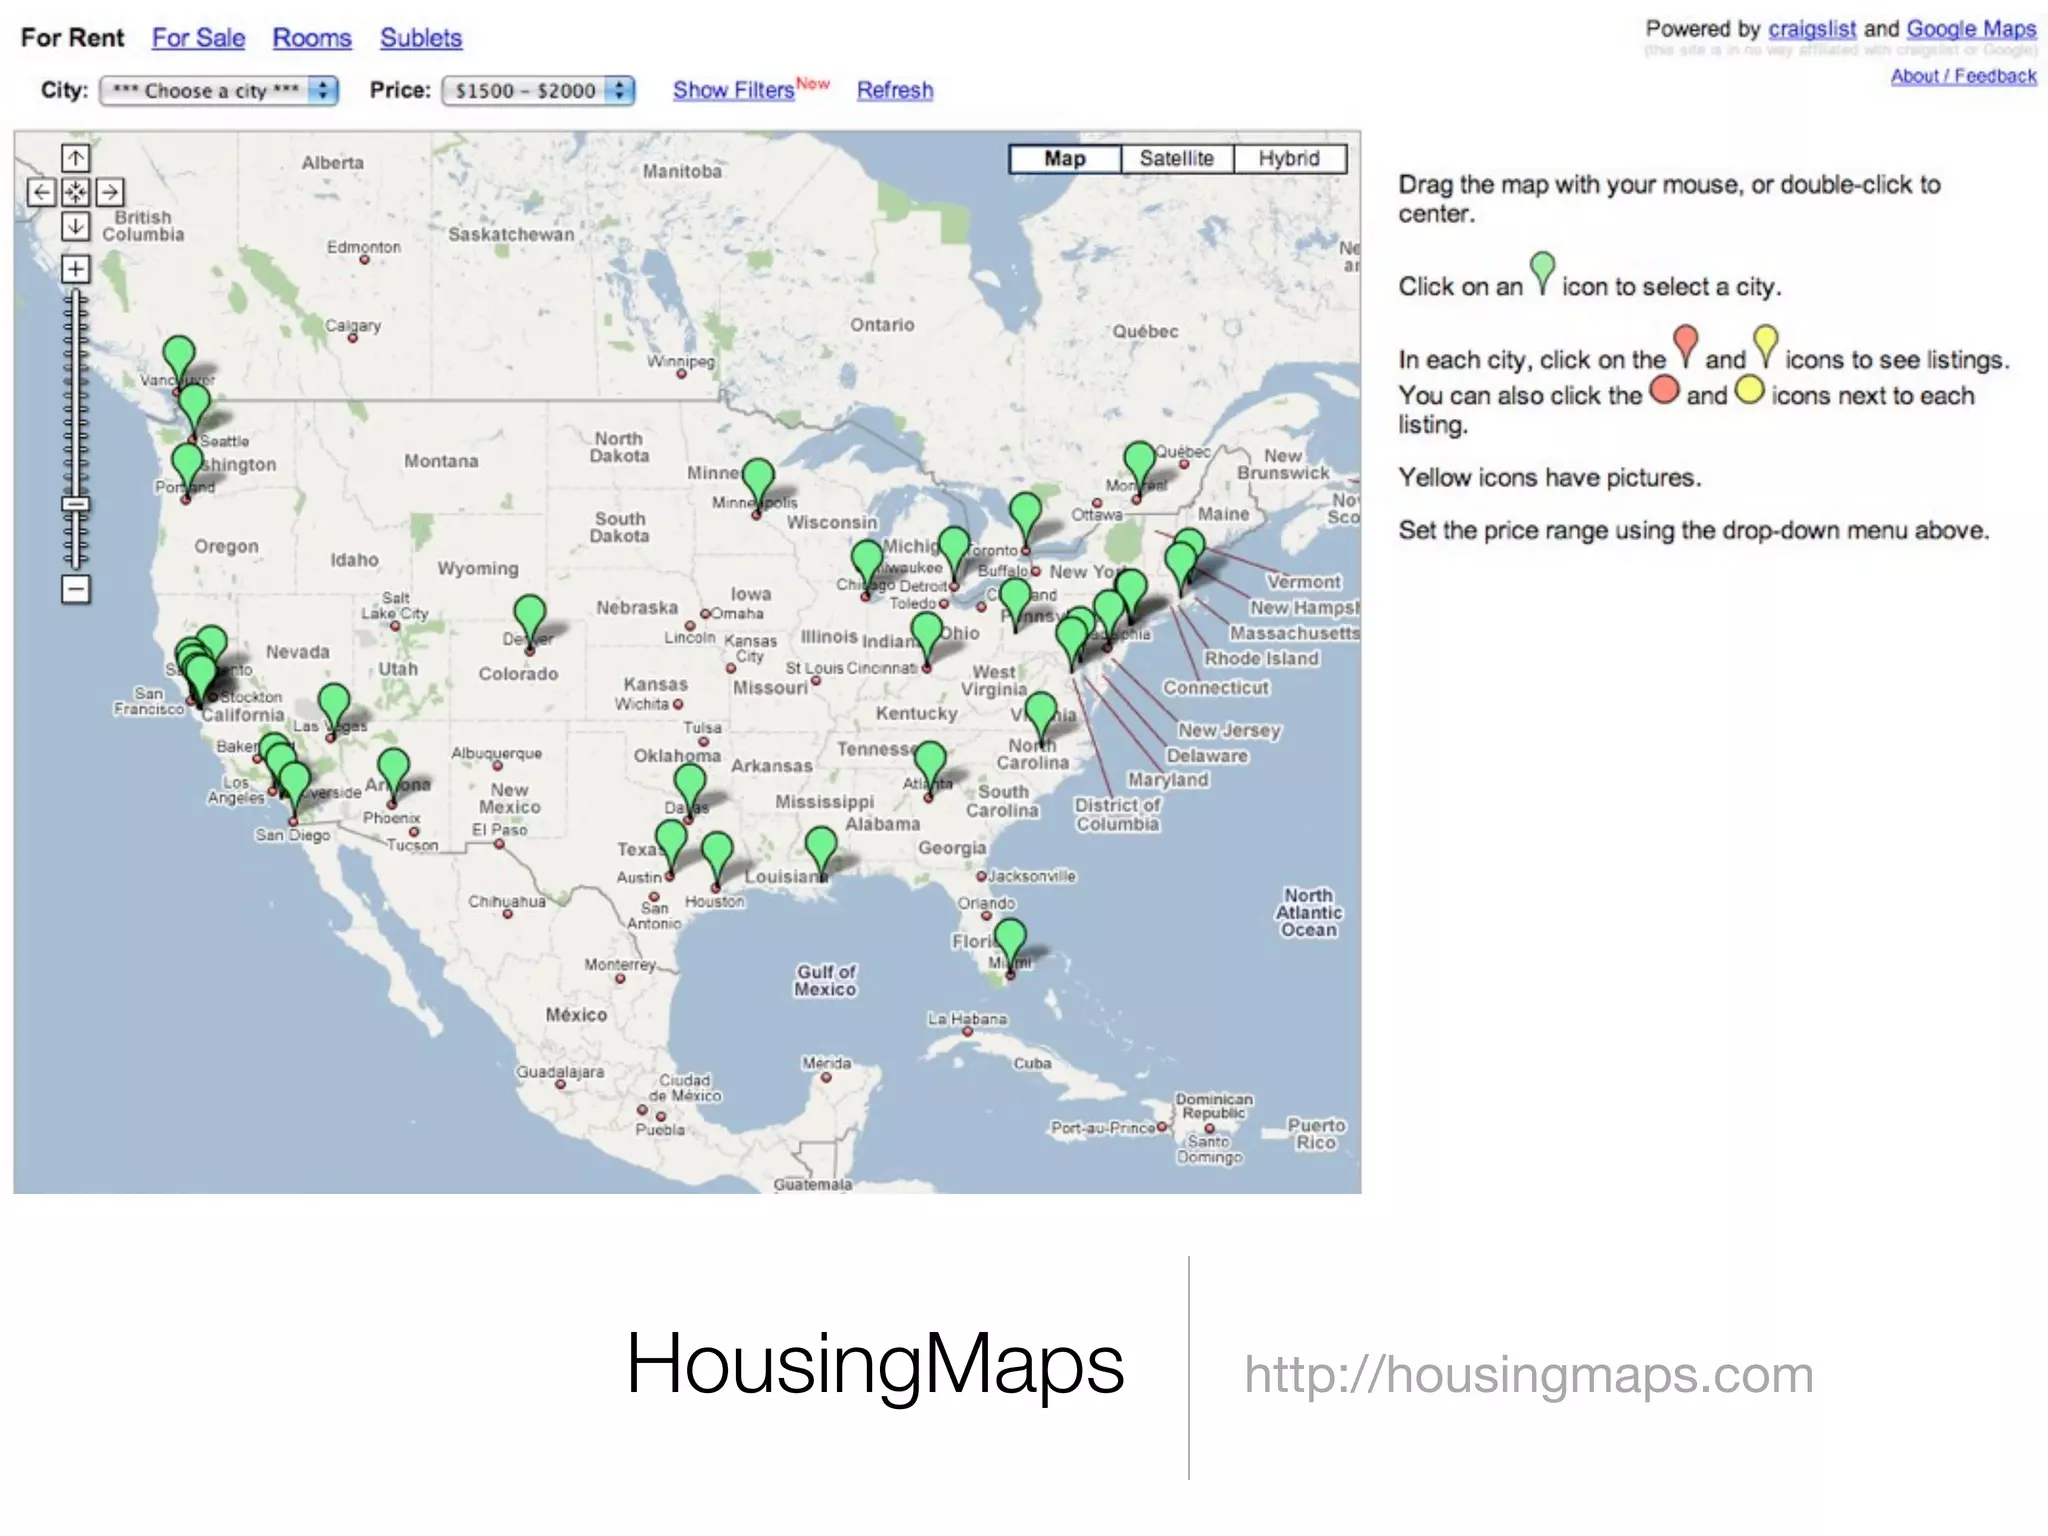The width and height of the screenshot is (2048, 1536).
Task: Click the Refresh link
Action: (x=894, y=90)
